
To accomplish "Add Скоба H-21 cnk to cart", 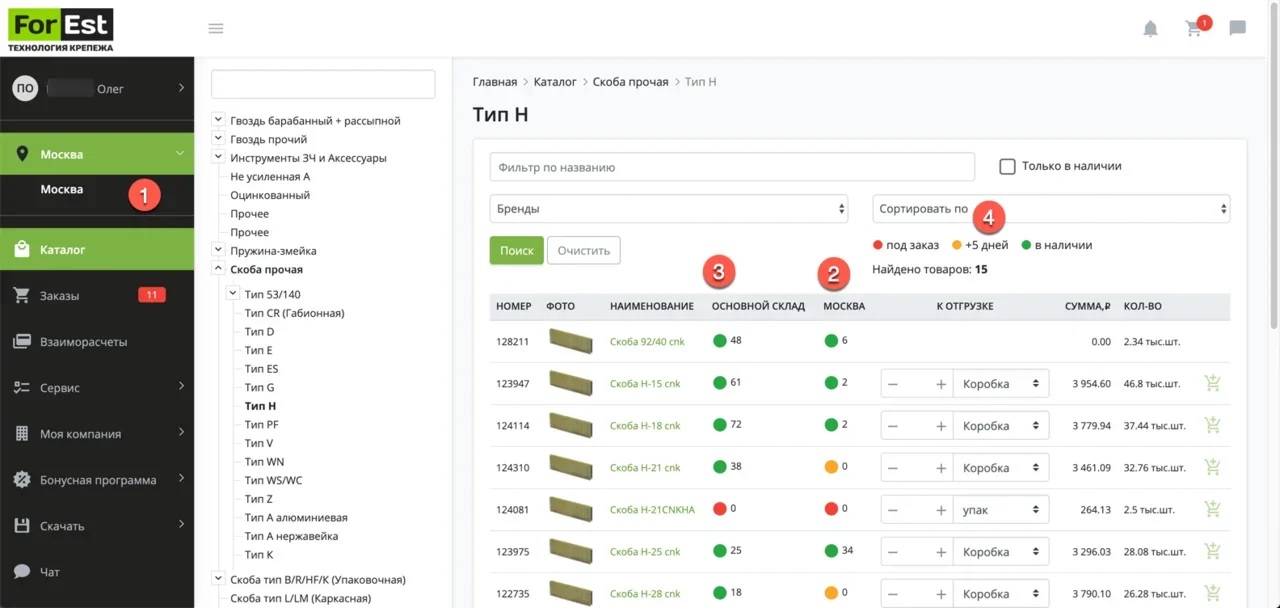I will [x=1212, y=467].
